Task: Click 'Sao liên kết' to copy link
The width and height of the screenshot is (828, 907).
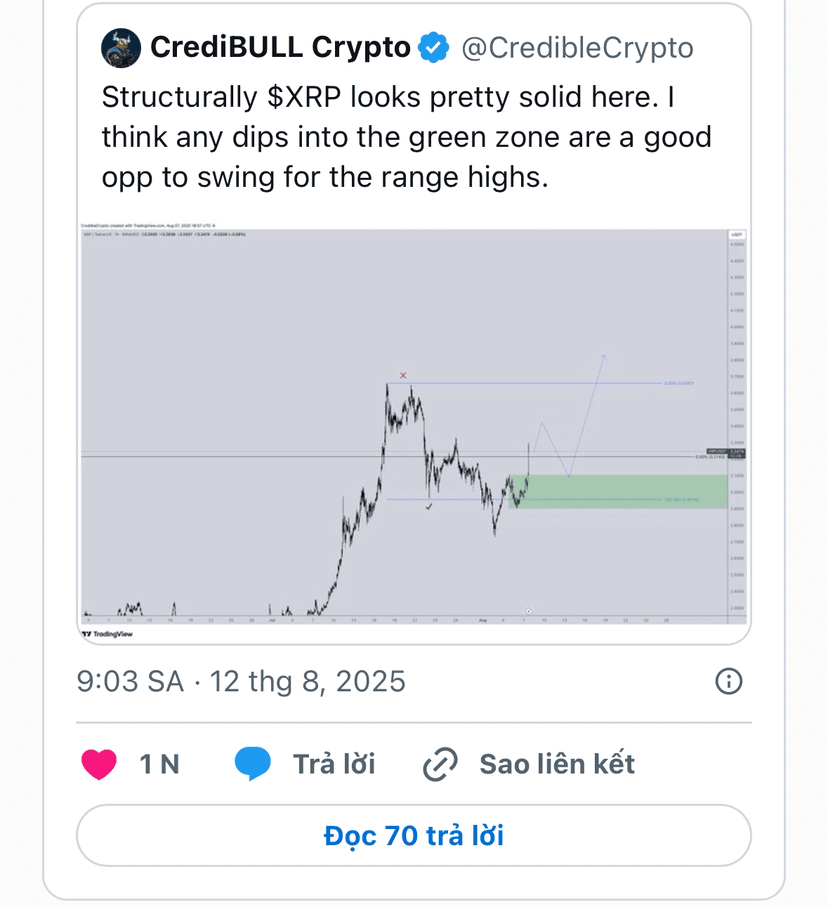Action: point(557,764)
